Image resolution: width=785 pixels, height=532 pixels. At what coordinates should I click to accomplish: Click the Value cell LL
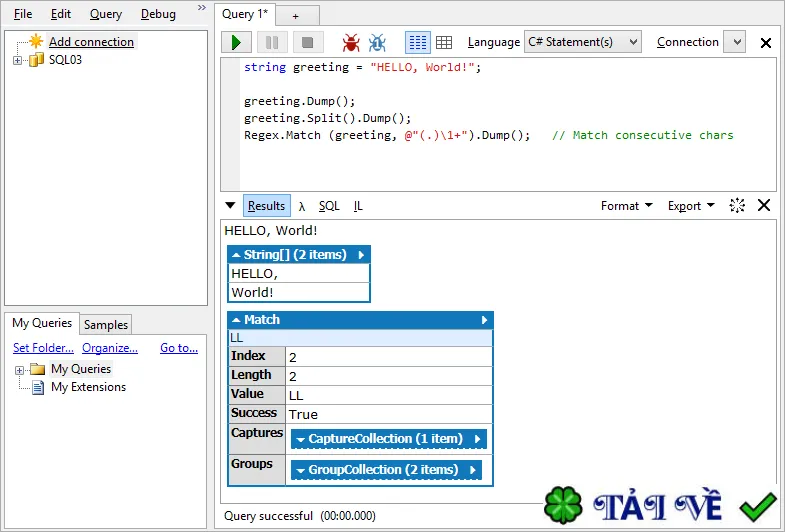point(389,395)
